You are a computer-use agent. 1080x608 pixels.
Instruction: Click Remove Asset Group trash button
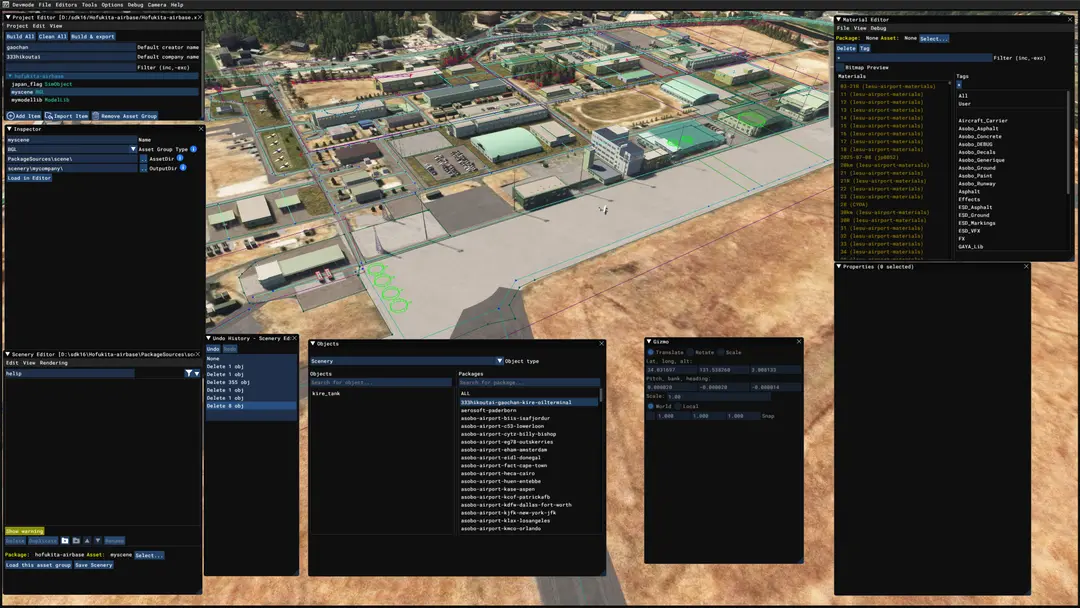(x=125, y=116)
